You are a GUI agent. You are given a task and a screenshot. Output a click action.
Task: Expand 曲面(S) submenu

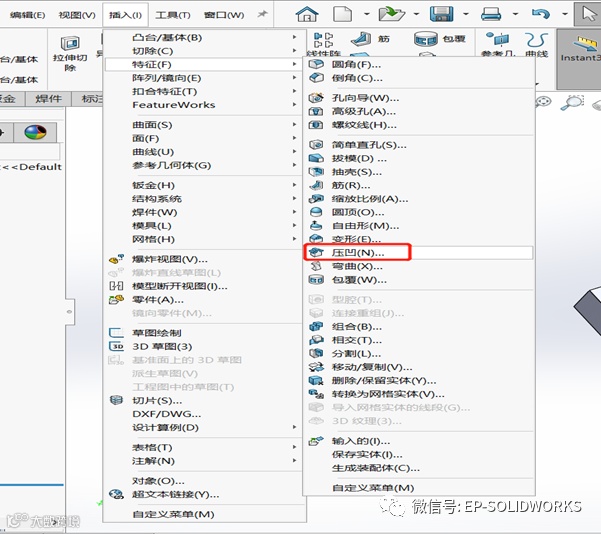[x=205, y=125]
